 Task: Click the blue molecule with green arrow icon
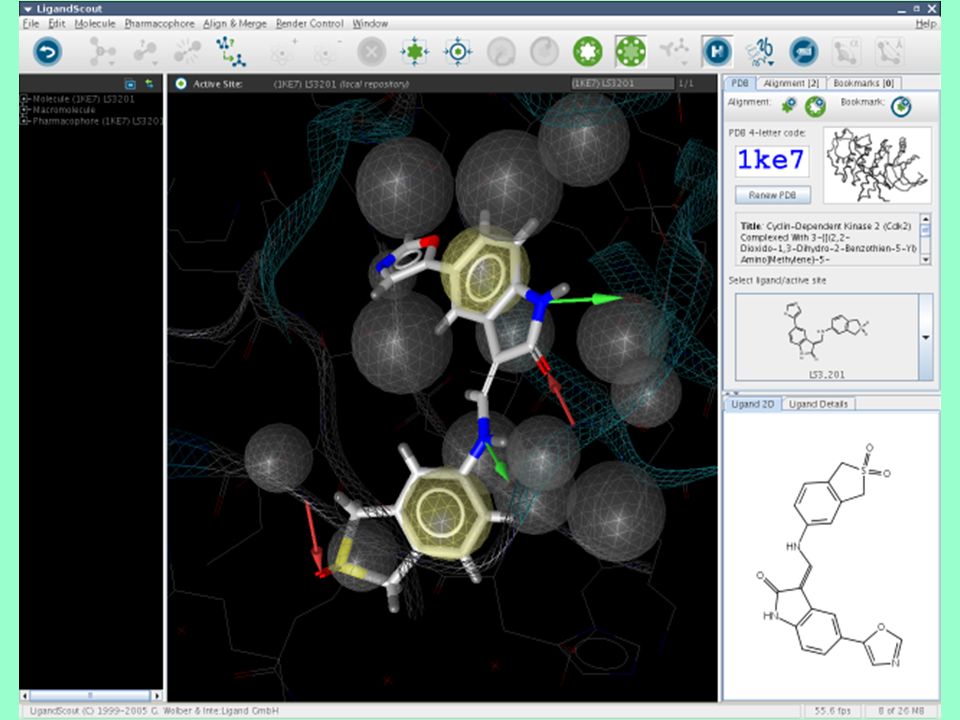click(231, 51)
